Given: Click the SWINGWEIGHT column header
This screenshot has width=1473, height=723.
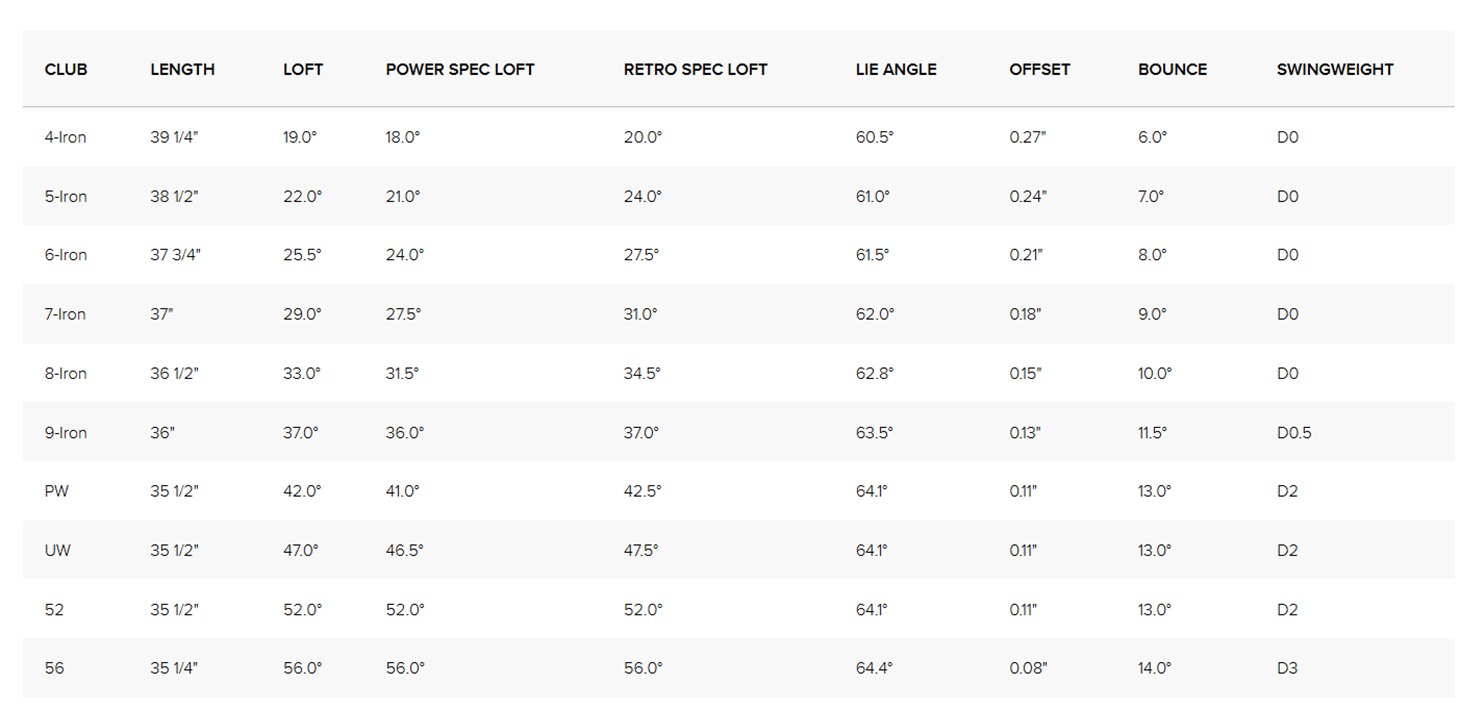Looking at the screenshot, I should pyautogui.click(x=1335, y=70).
